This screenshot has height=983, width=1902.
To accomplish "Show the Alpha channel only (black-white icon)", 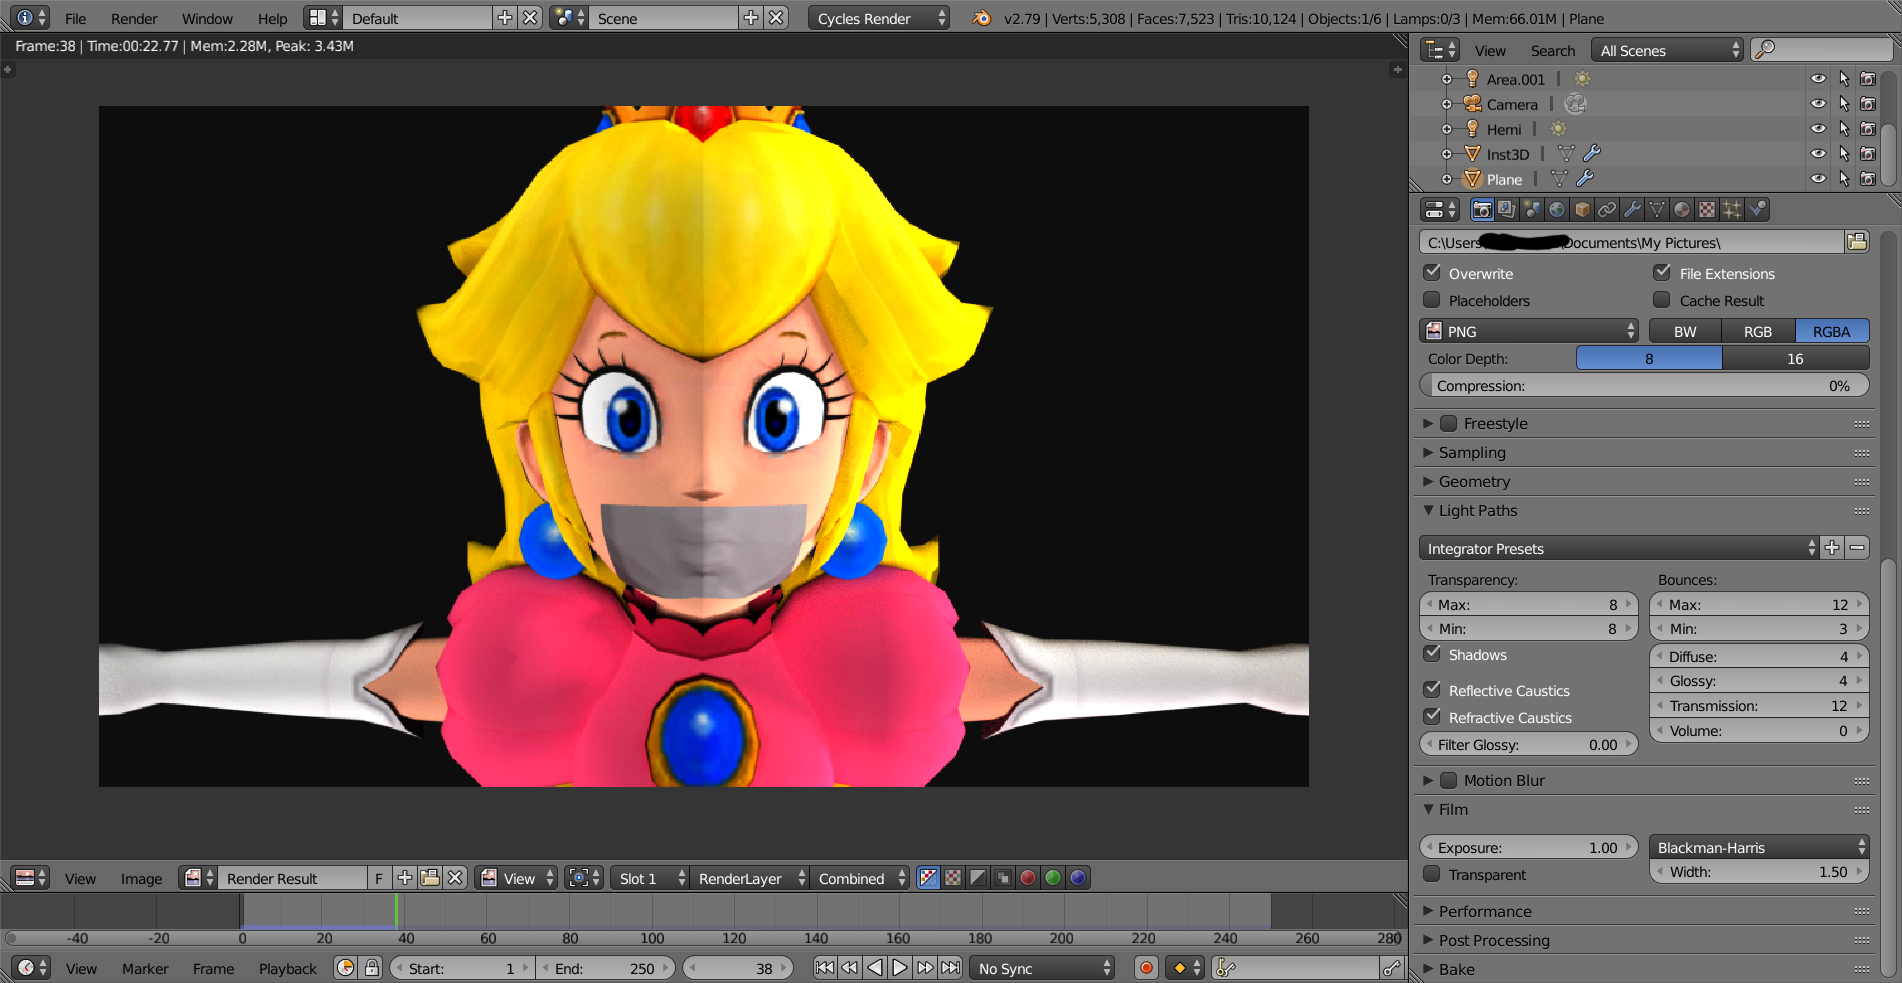I will pos(978,878).
